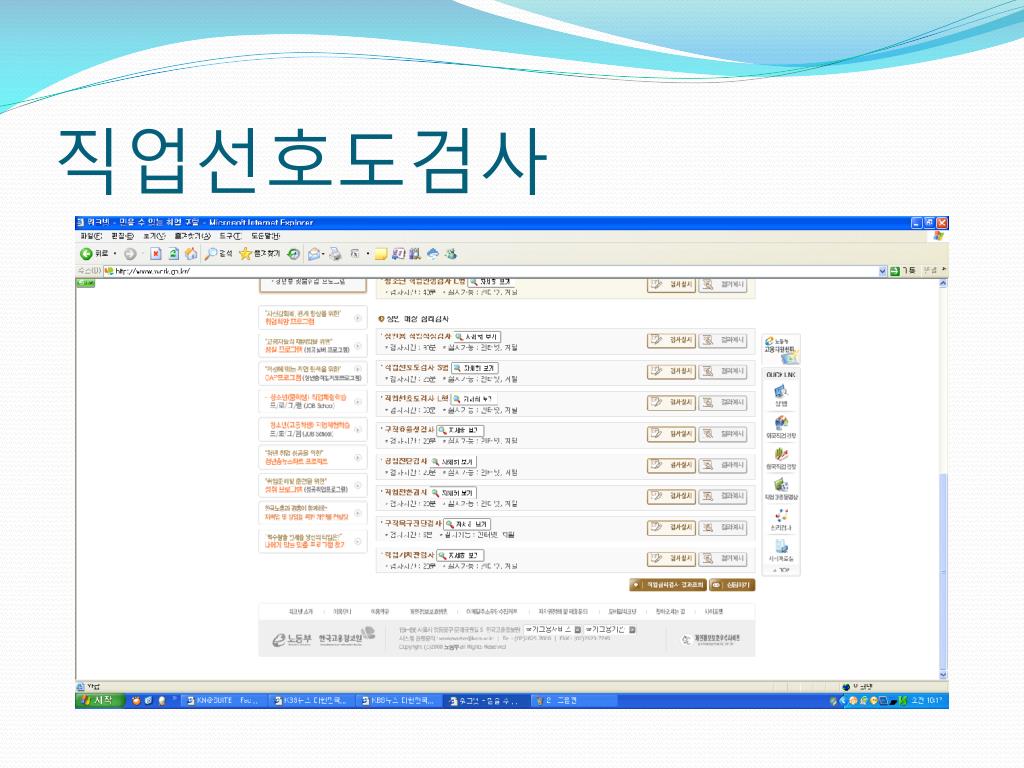
Task: Open the Back button history dropdown arrow
Action: coord(115,254)
